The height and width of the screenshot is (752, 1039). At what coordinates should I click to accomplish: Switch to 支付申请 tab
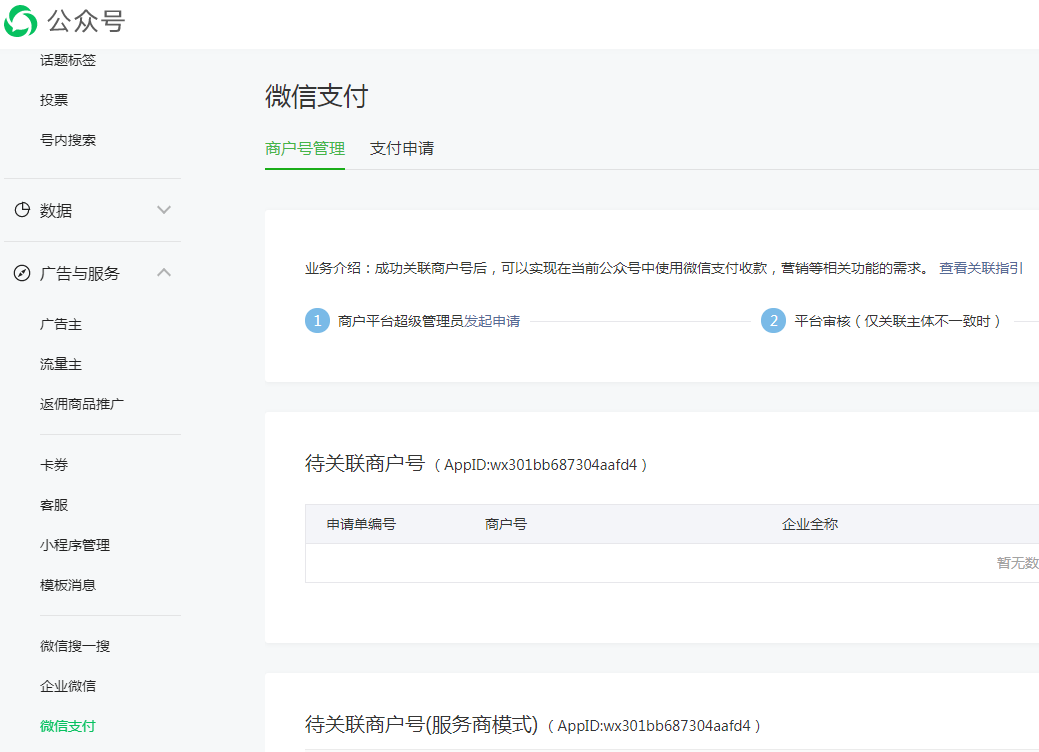[402, 148]
